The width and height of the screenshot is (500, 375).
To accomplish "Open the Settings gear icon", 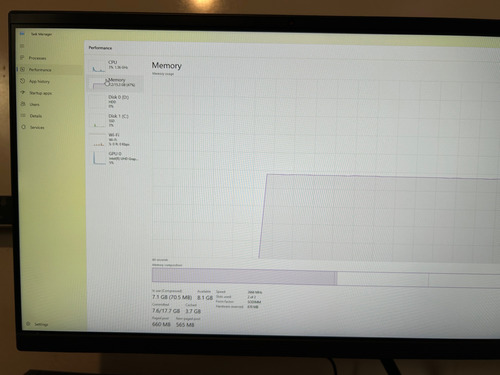I will pos(28,324).
